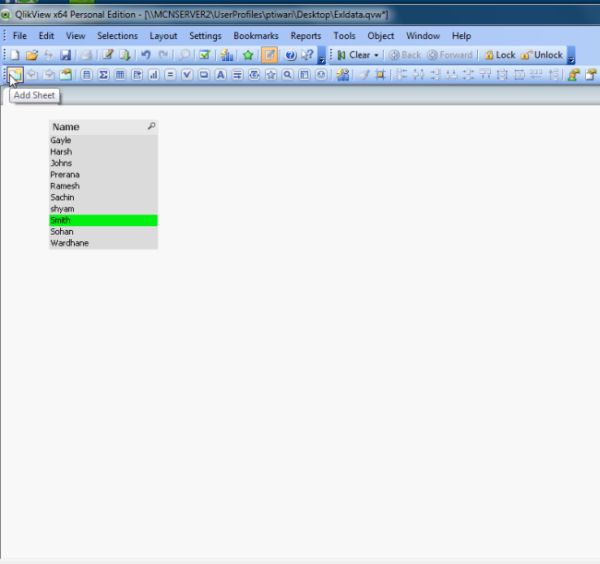
Task: Open the Edit Script icon
Action: [x=108, y=55]
